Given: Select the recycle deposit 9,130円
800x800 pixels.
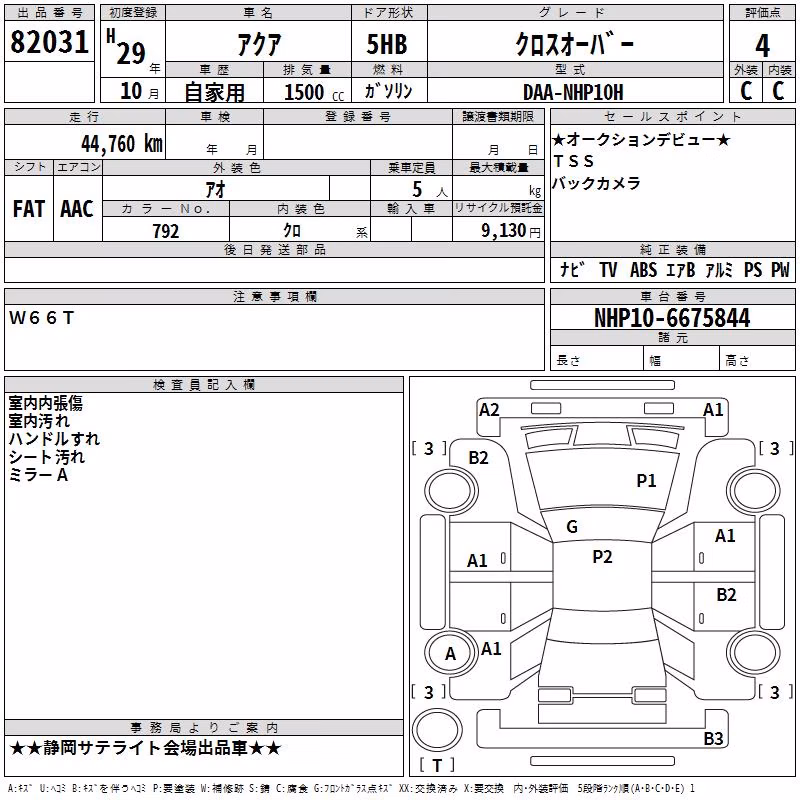Looking at the screenshot, I should 511,231.
